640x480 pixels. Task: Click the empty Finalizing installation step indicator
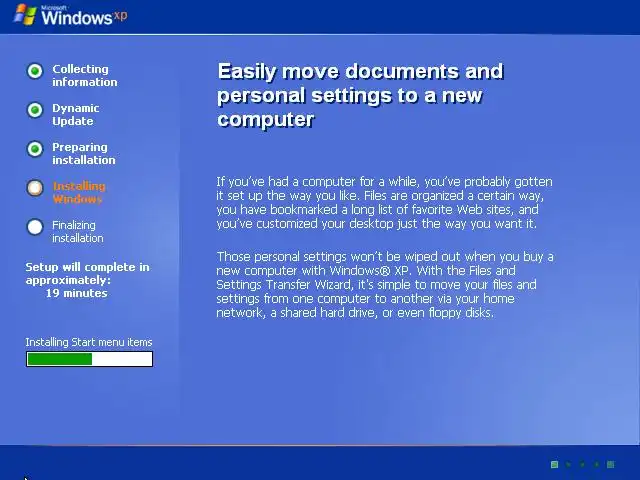pyautogui.click(x=35, y=227)
